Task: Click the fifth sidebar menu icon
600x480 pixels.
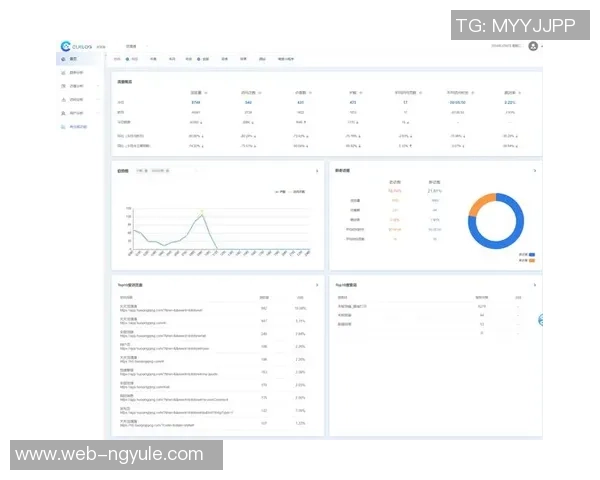Action: 62,114
